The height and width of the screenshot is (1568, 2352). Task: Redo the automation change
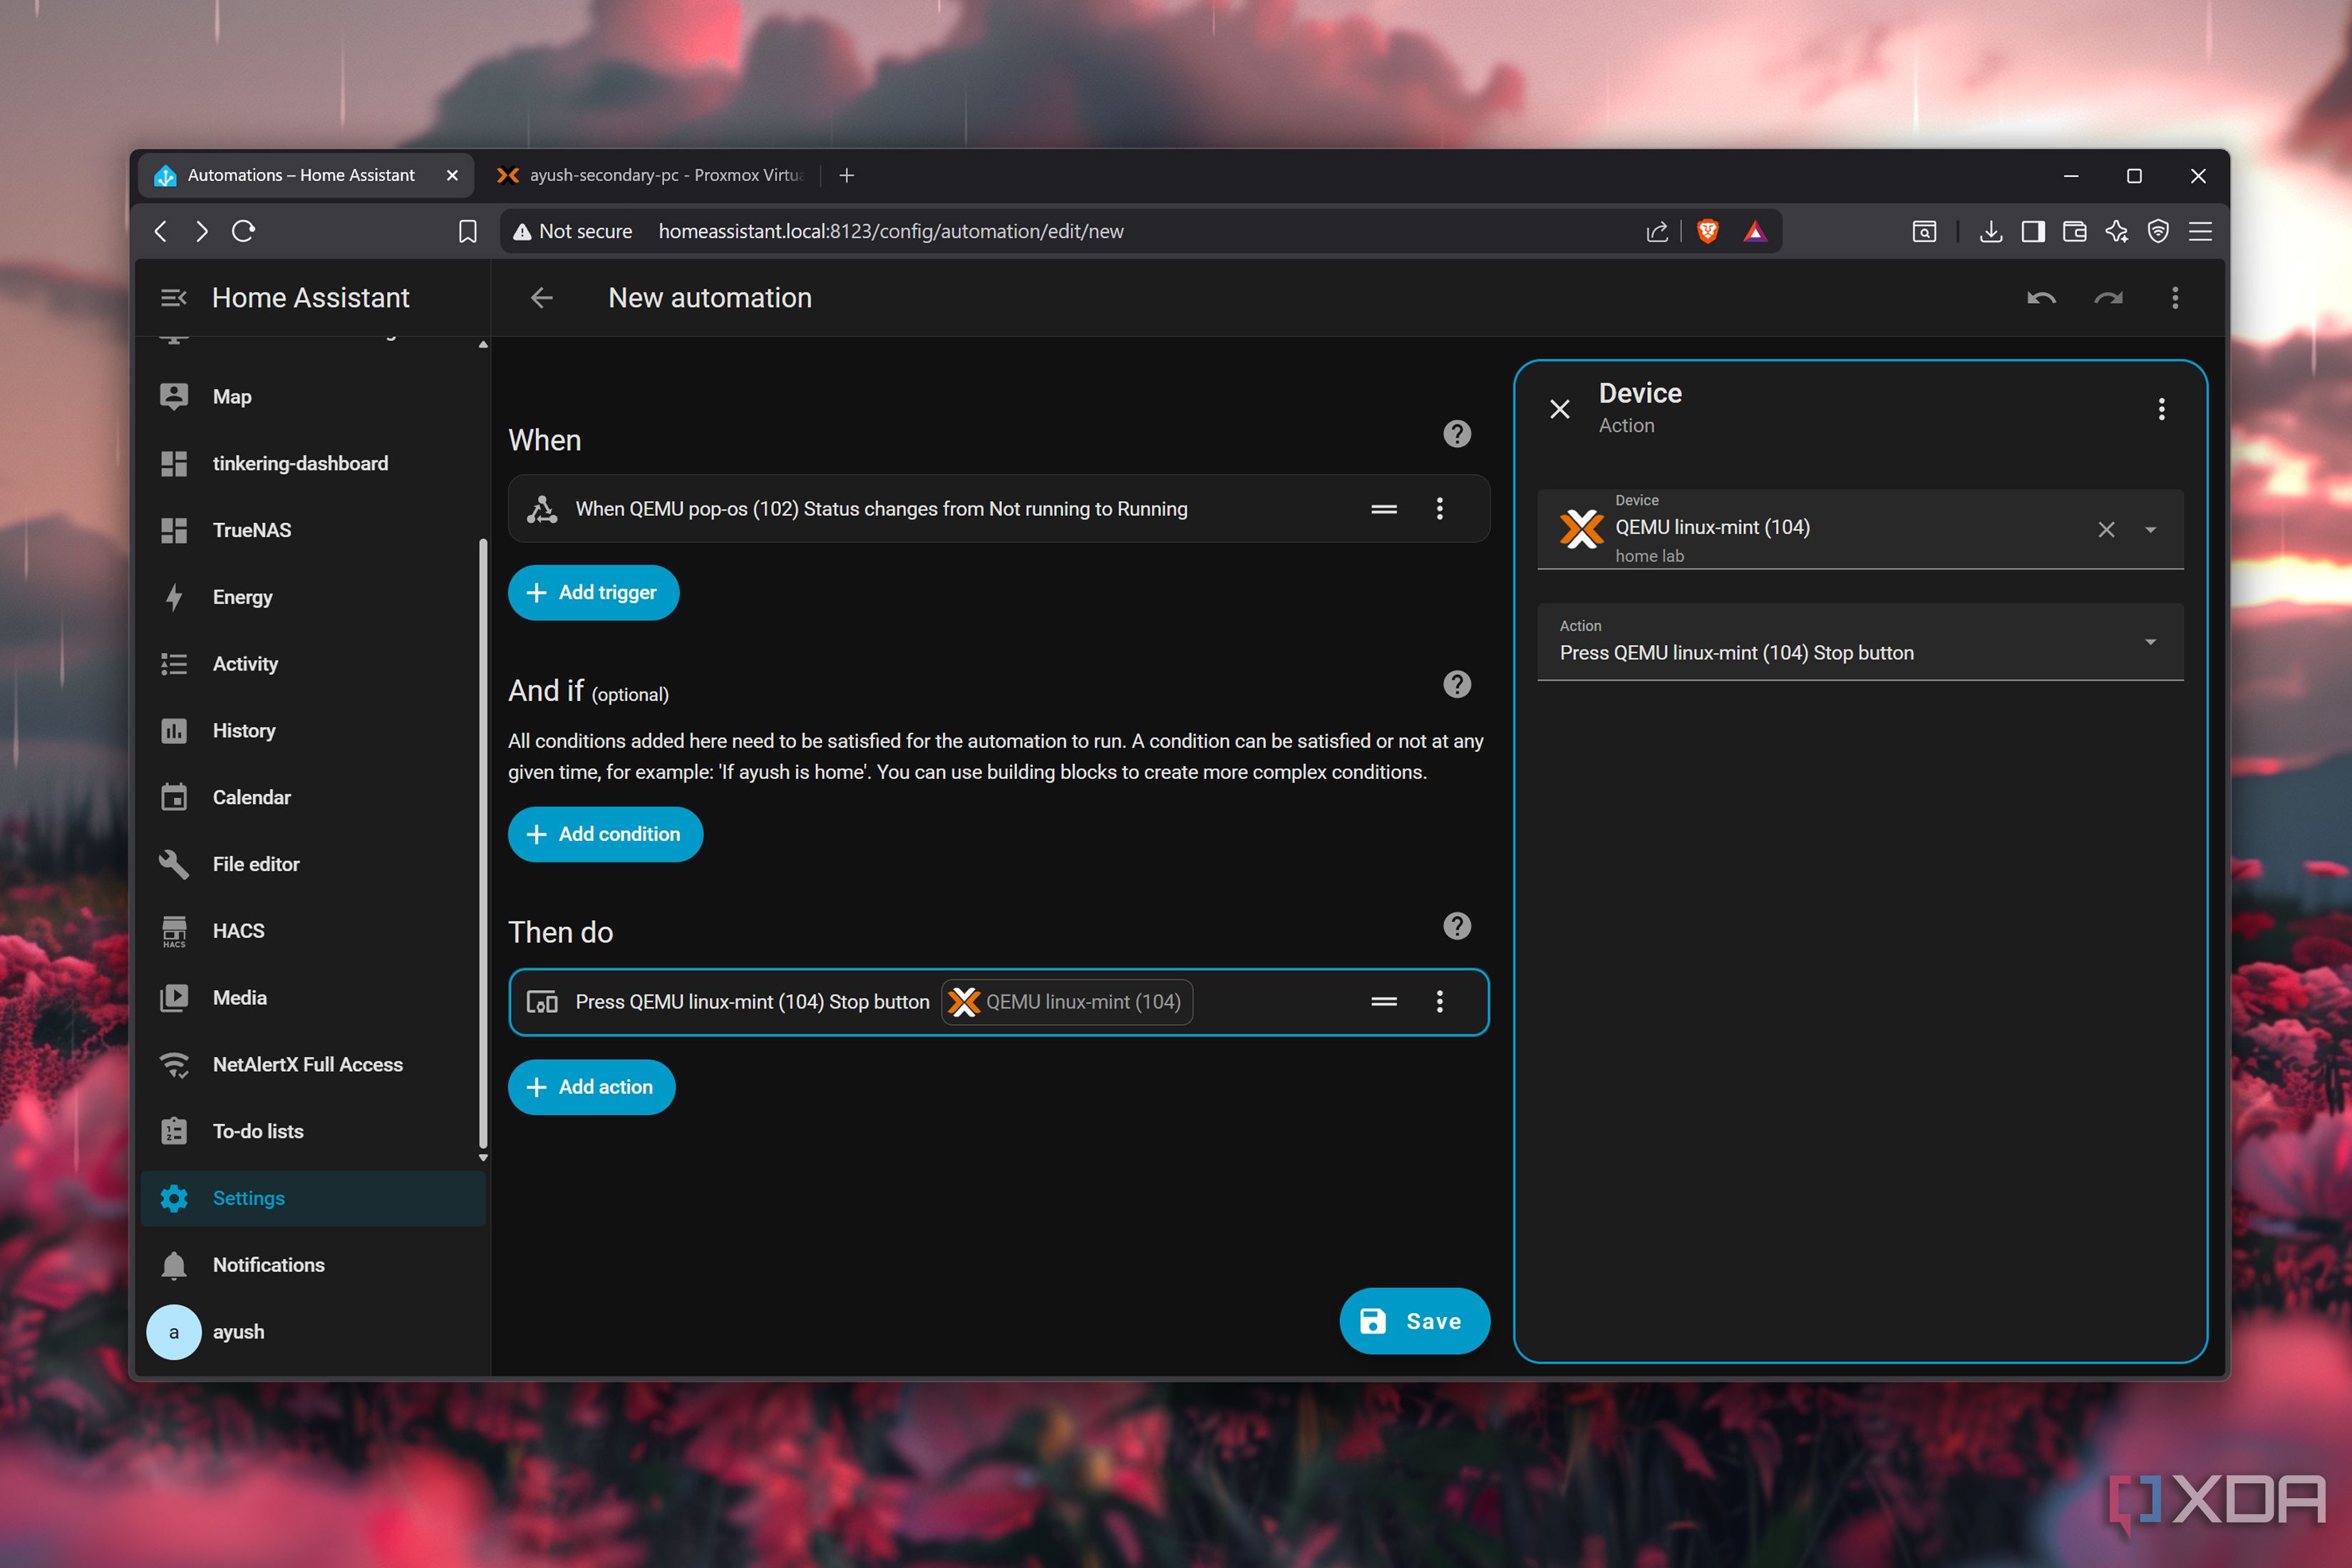click(2108, 298)
